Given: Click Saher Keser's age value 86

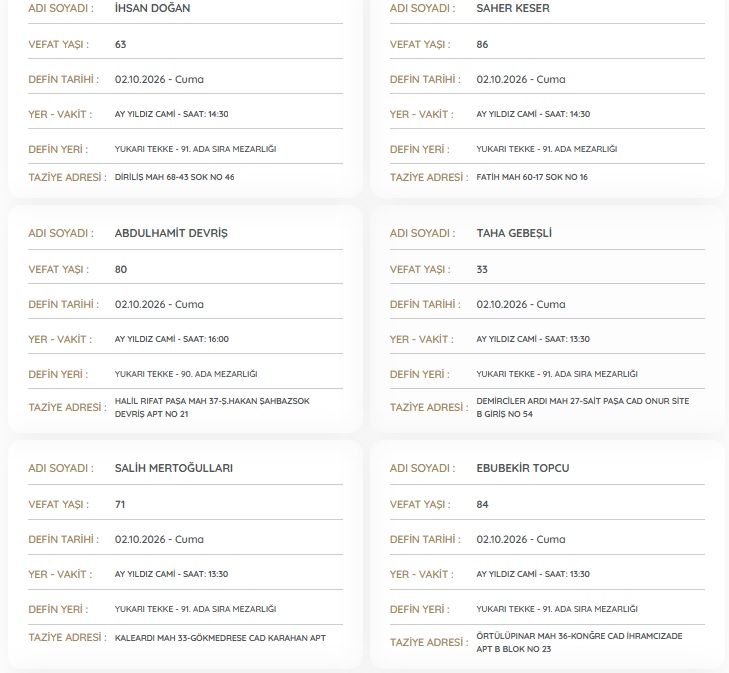Looking at the screenshot, I should pos(482,44).
